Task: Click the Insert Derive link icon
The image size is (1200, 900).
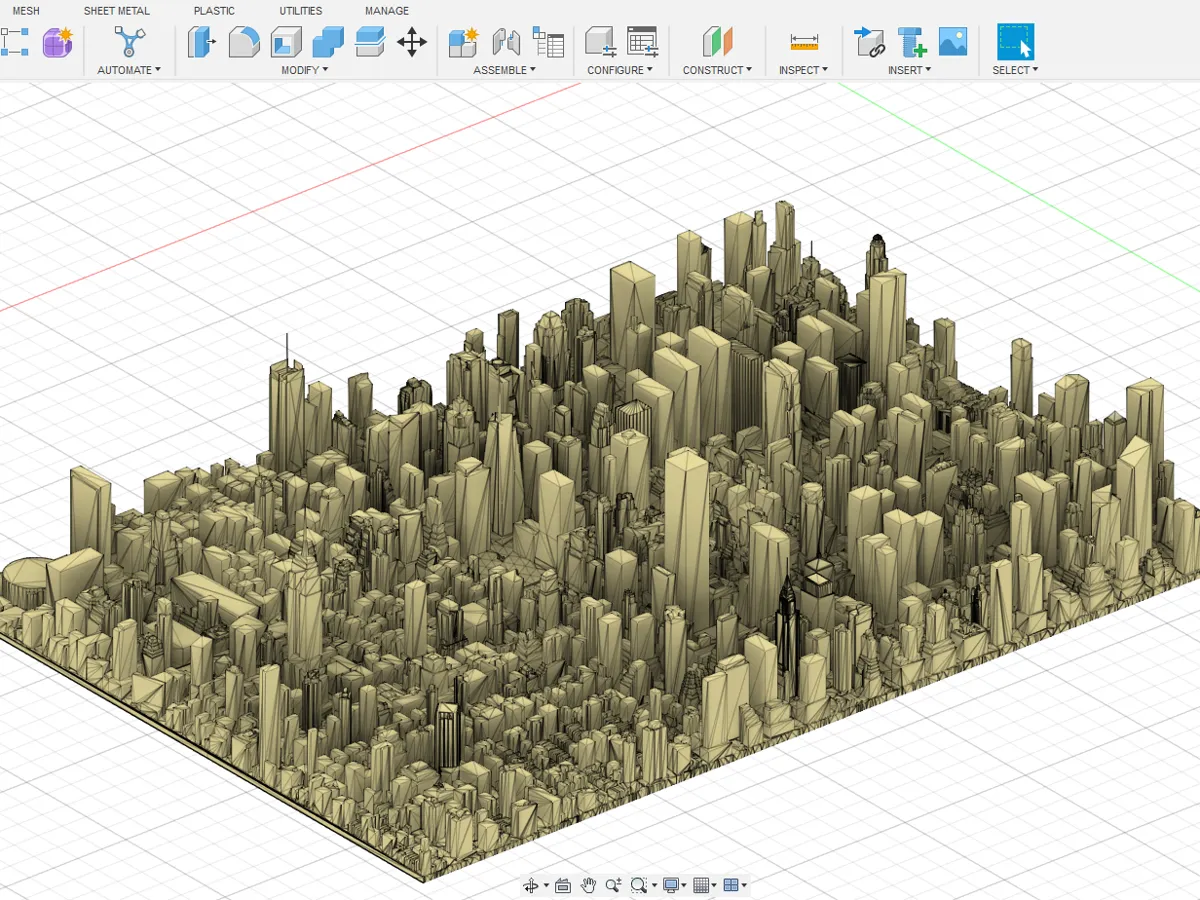Action: pos(869,42)
